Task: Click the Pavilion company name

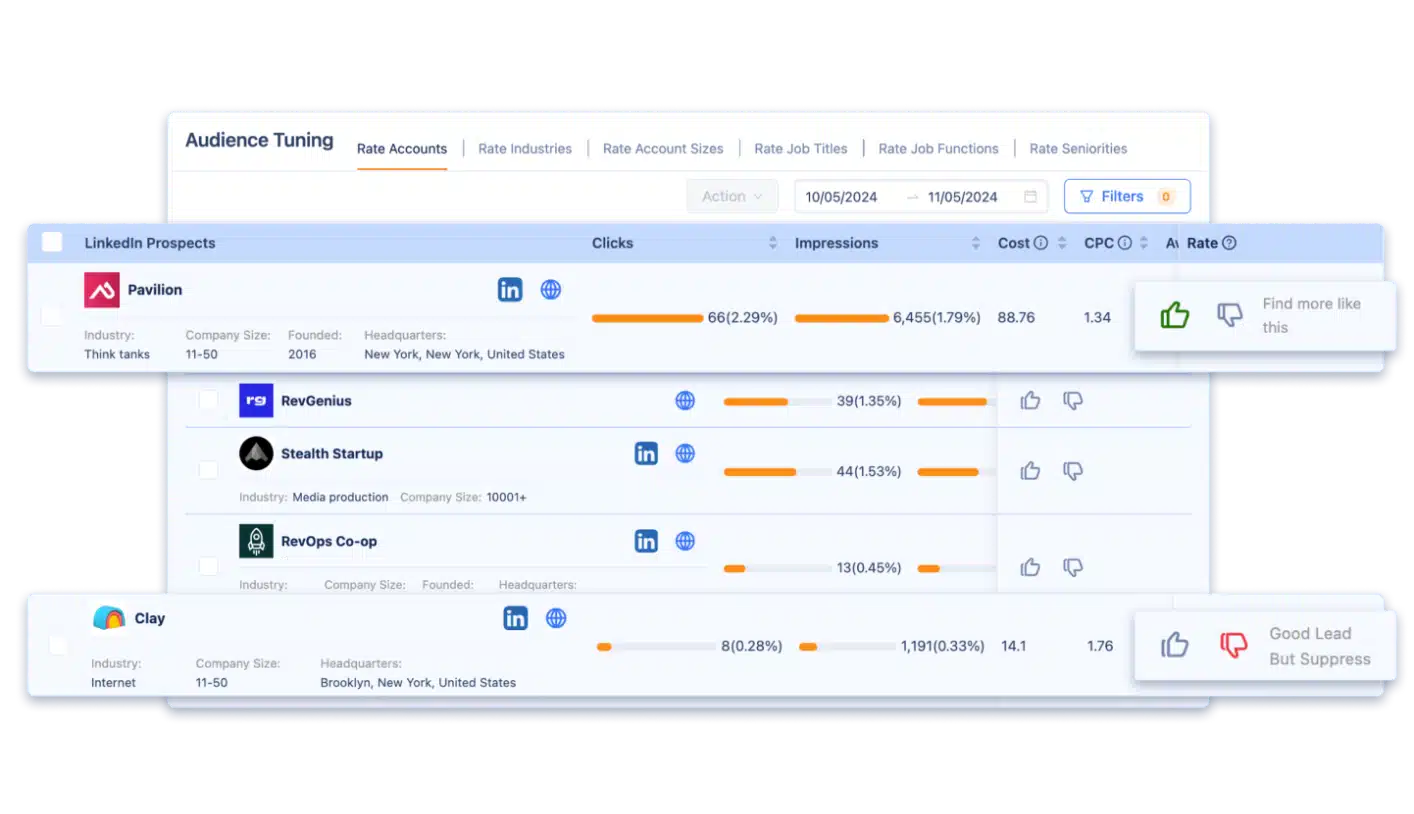Action: click(x=155, y=290)
